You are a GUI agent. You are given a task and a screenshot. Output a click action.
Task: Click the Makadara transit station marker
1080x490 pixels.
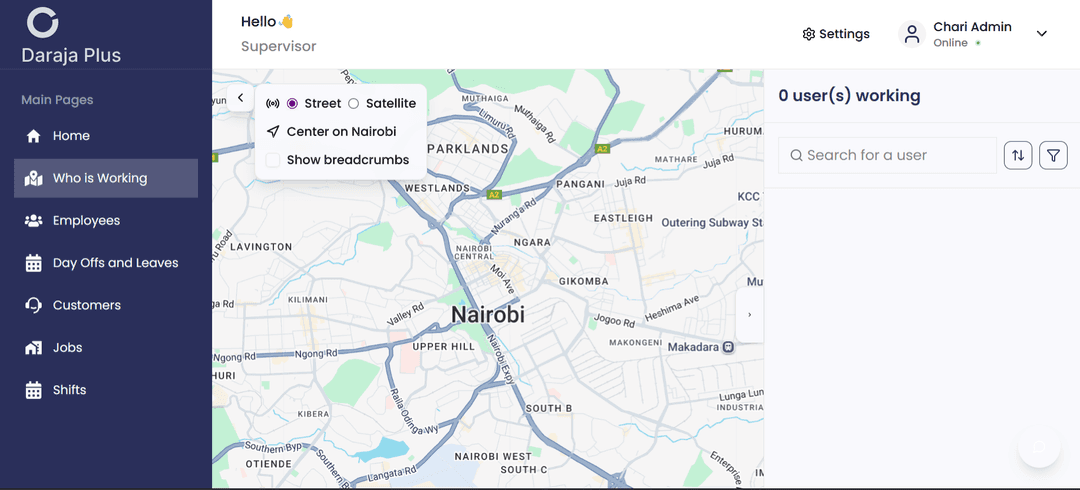pyautogui.click(x=728, y=347)
